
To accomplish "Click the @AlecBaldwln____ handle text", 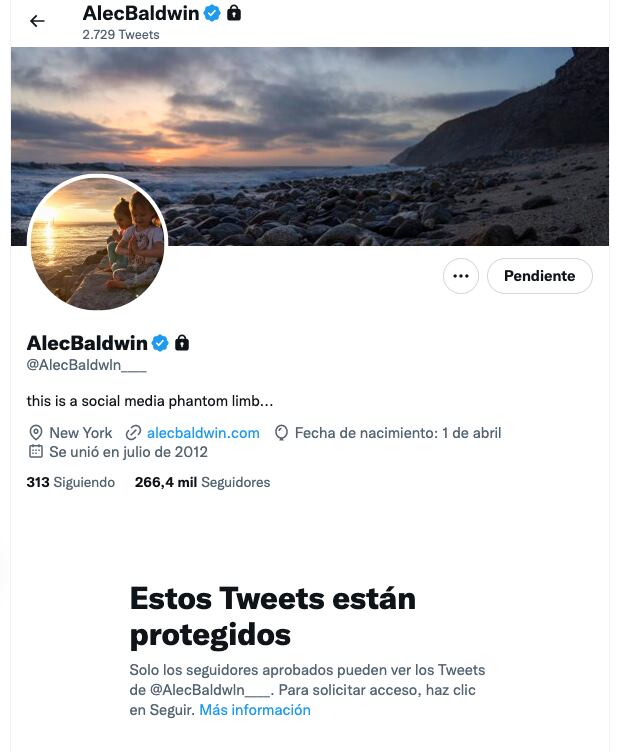I will (87, 365).
